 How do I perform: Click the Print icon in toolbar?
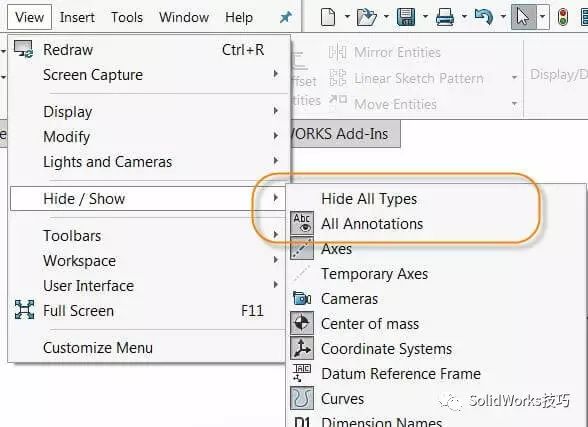point(445,17)
